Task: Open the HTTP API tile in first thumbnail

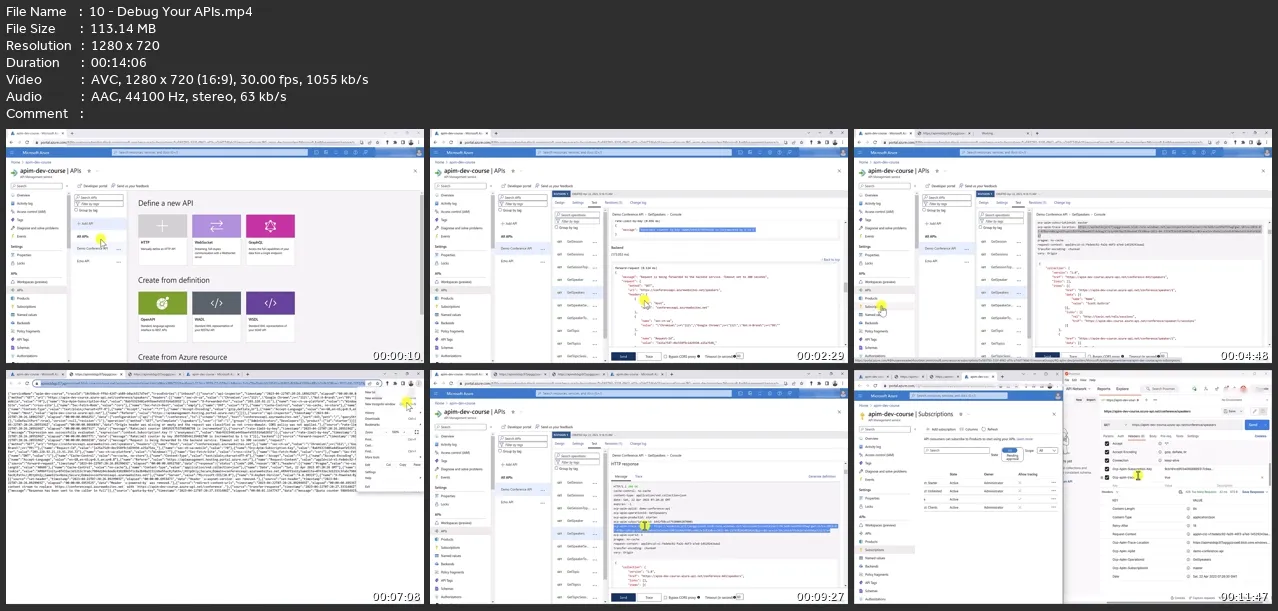Action: point(163,240)
